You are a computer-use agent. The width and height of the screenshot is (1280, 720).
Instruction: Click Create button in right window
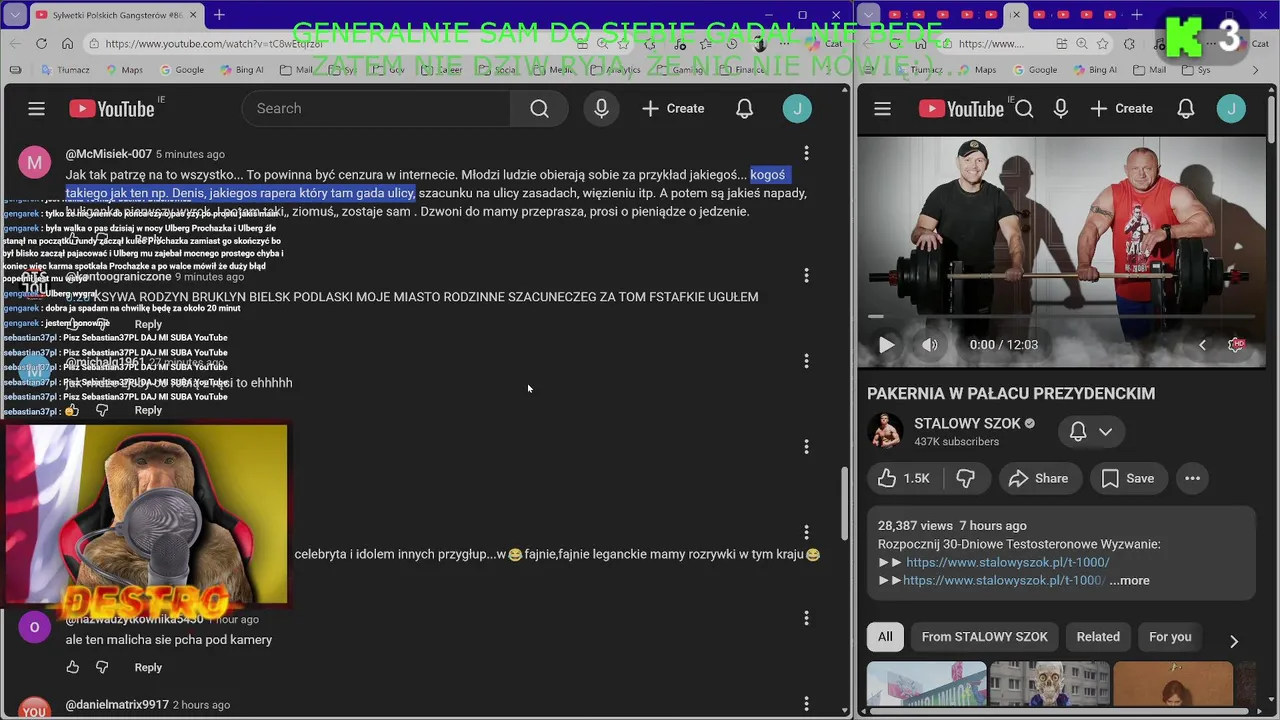click(1121, 109)
